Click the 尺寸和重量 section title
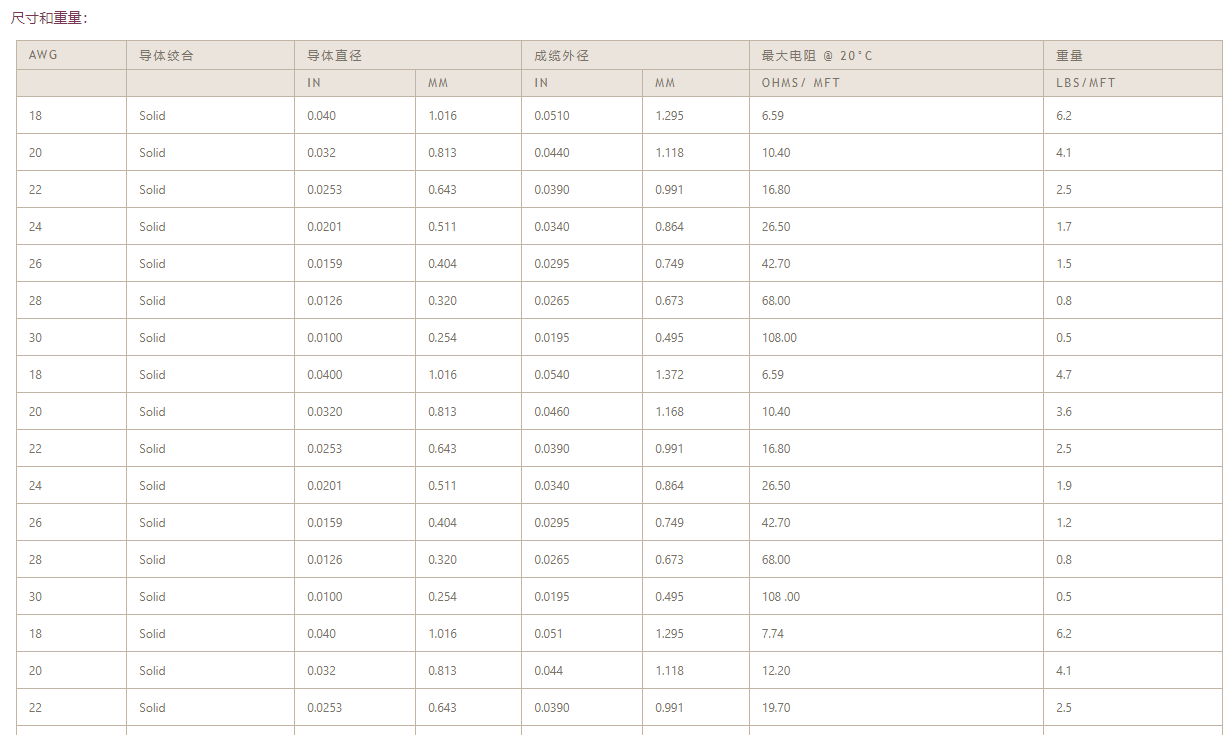The width and height of the screenshot is (1230, 735). [x=49, y=18]
